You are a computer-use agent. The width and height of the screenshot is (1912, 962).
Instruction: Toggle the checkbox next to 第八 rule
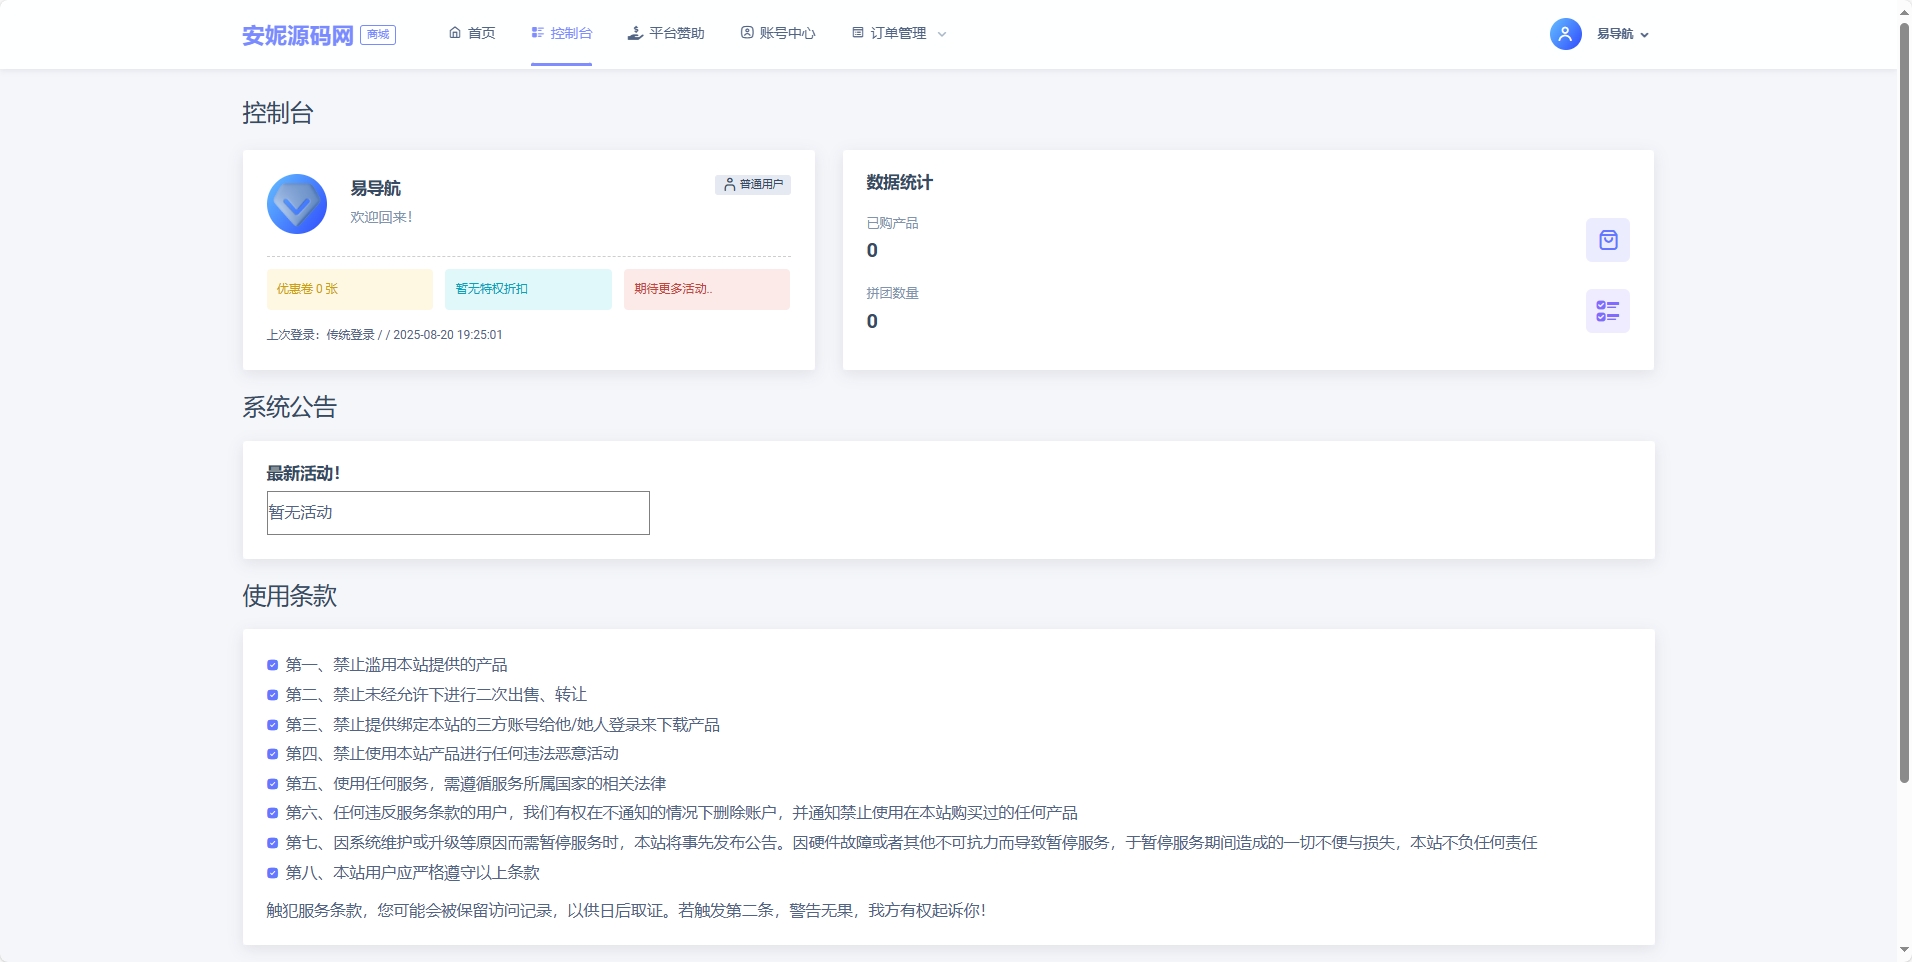pyautogui.click(x=270, y=873)
